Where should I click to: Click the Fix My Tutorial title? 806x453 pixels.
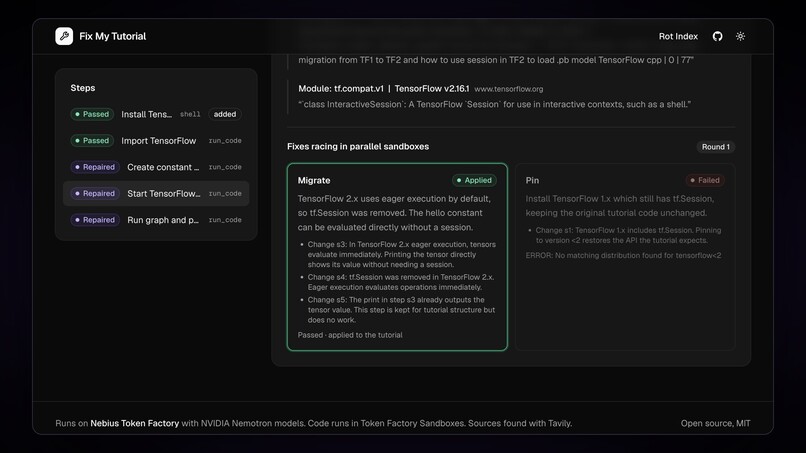(113, 37)
